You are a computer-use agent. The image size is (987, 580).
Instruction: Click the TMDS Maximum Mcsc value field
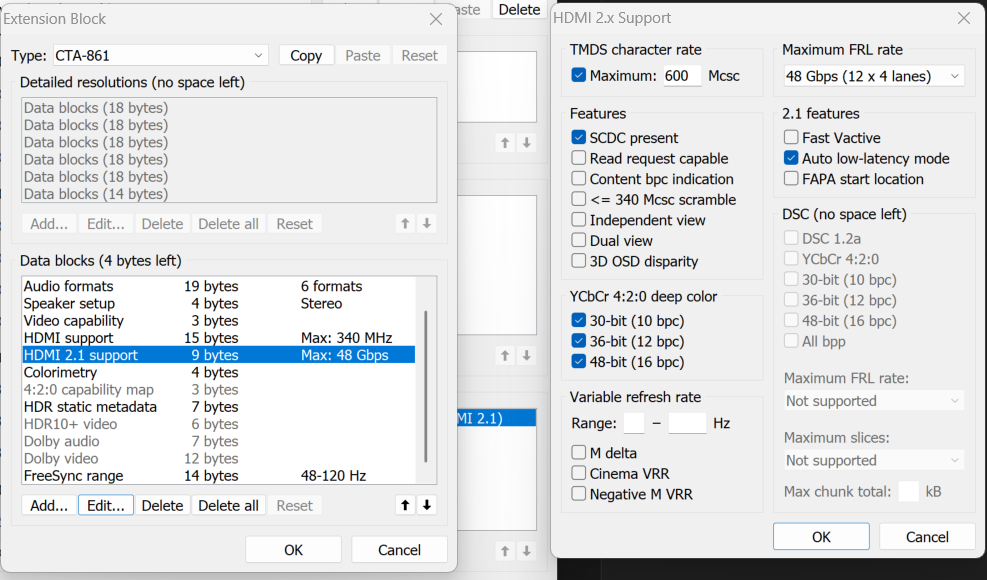682,76
